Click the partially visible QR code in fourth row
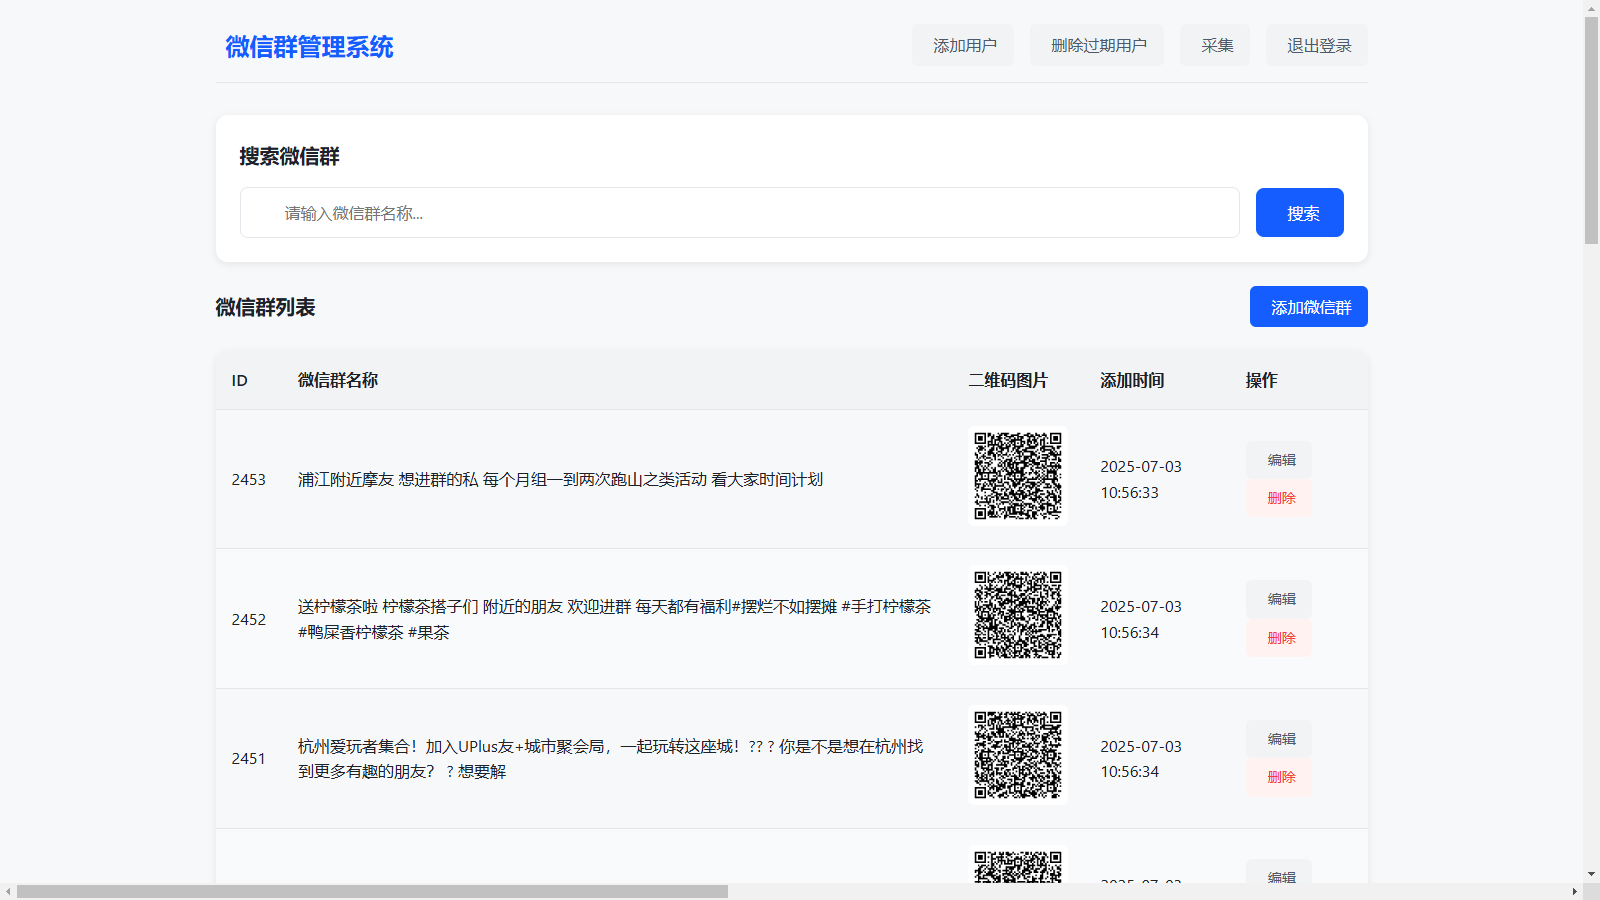Image resolution: width=1600 pixels, height=900 pixels. click(1018, 866)
